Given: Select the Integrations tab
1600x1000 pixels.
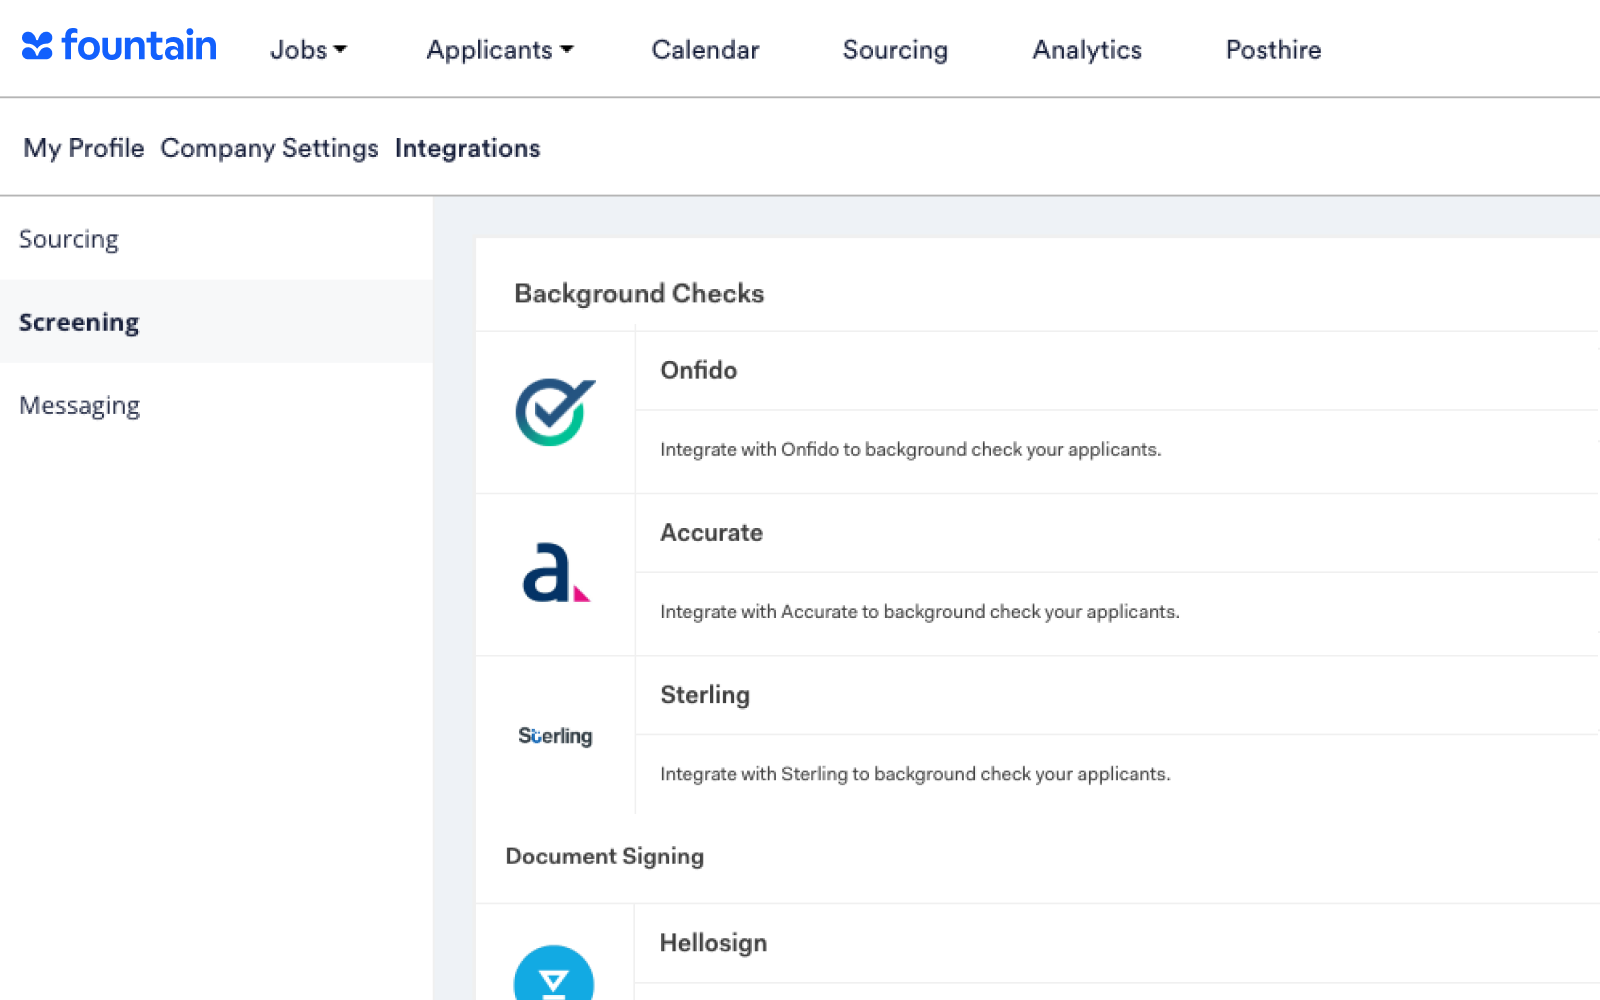Looking at the screenshot, I should click(x=467, y=148).
